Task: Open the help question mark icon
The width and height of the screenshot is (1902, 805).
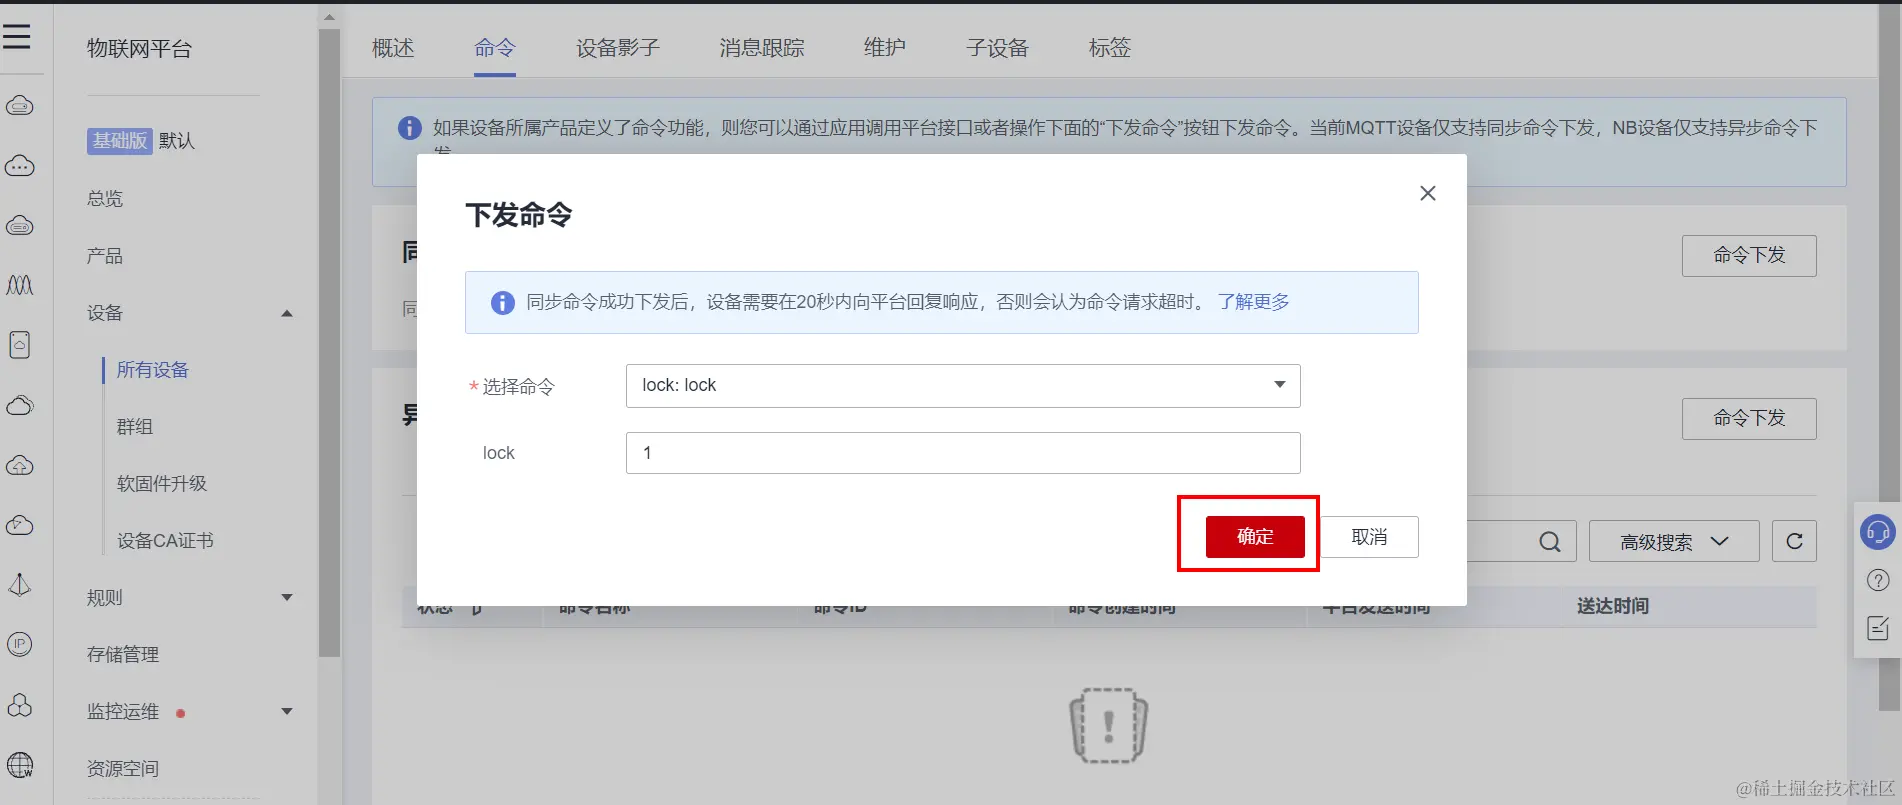Action: 1878,580
